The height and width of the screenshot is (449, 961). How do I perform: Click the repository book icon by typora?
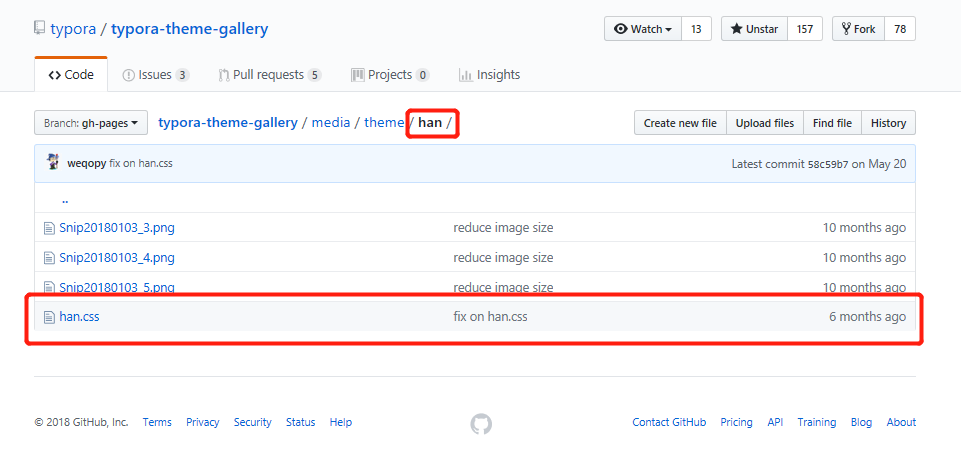(40, 29)
